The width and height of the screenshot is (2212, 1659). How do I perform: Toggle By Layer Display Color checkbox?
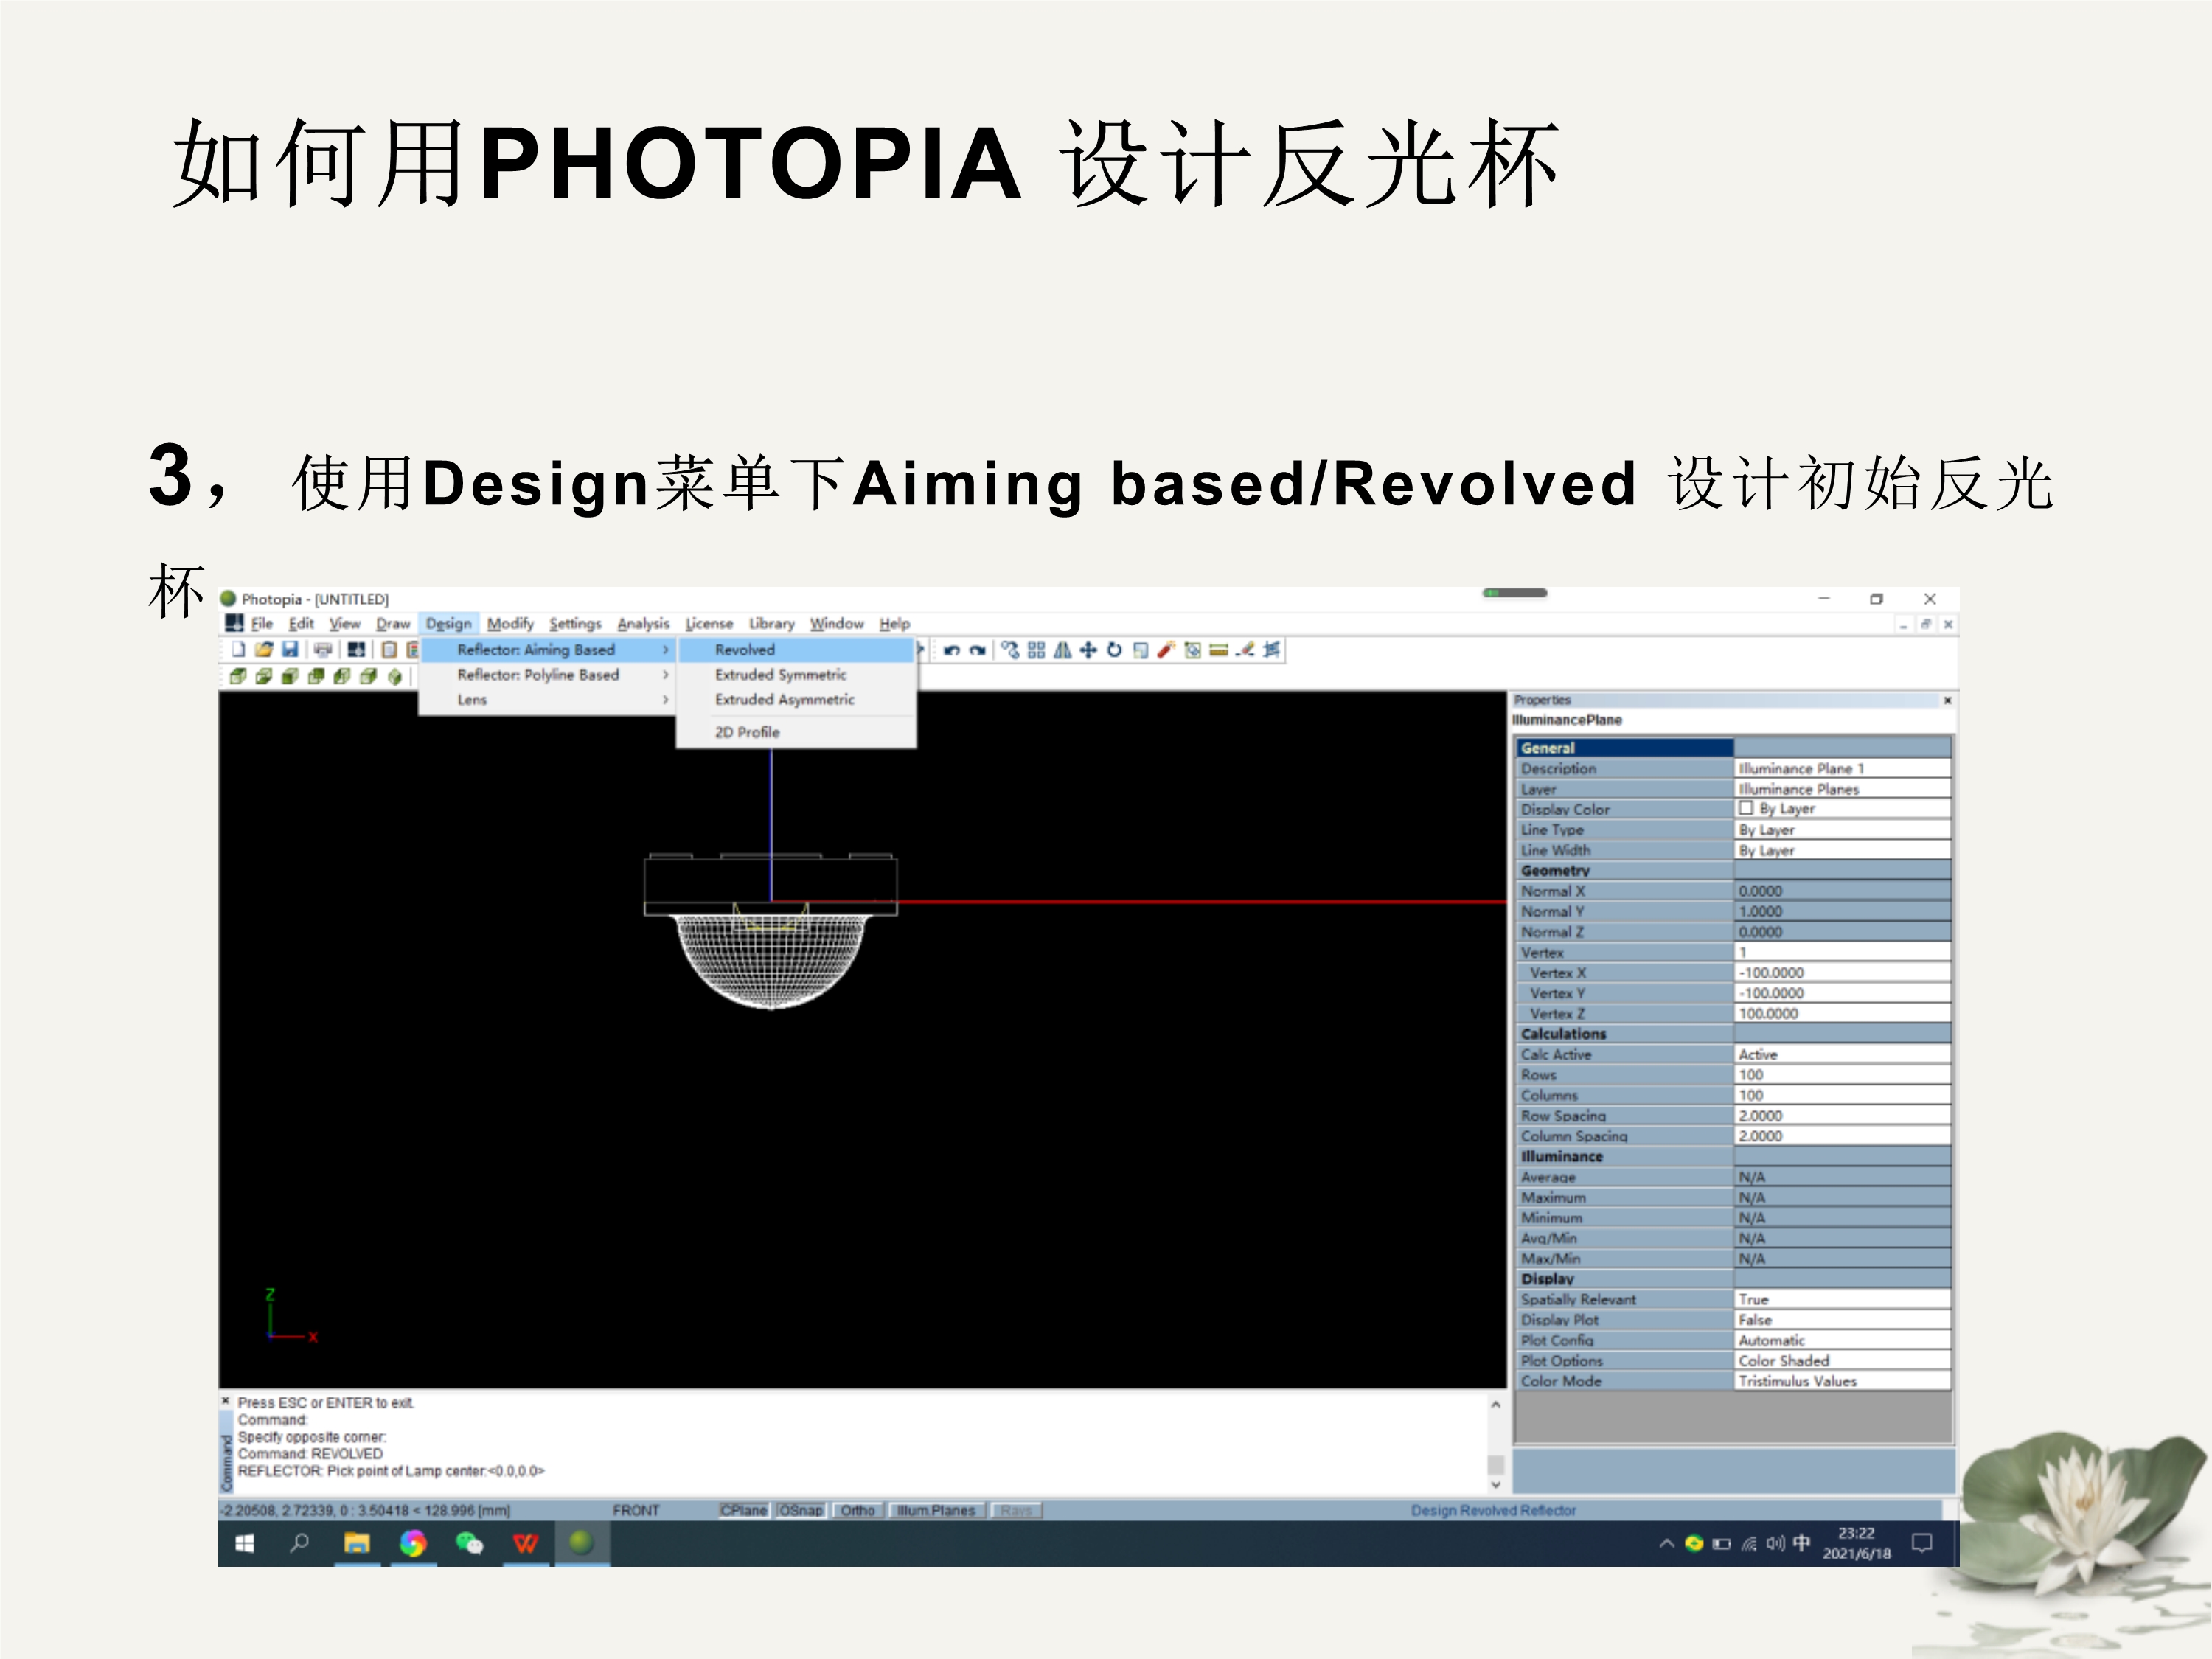[x=1746, y=808]
